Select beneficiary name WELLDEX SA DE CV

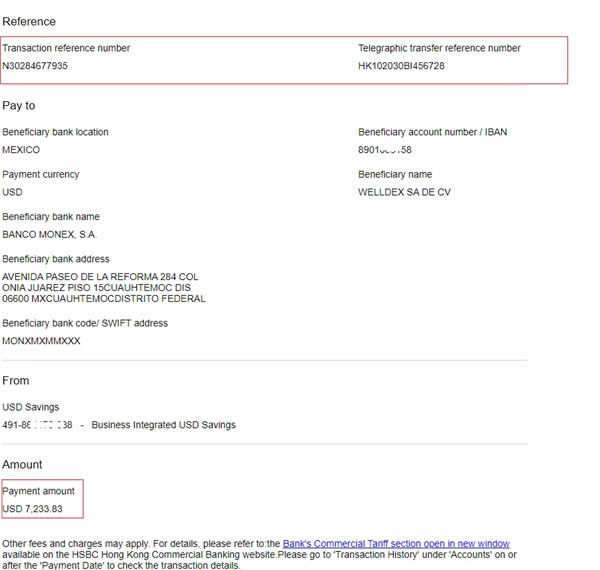404,192
